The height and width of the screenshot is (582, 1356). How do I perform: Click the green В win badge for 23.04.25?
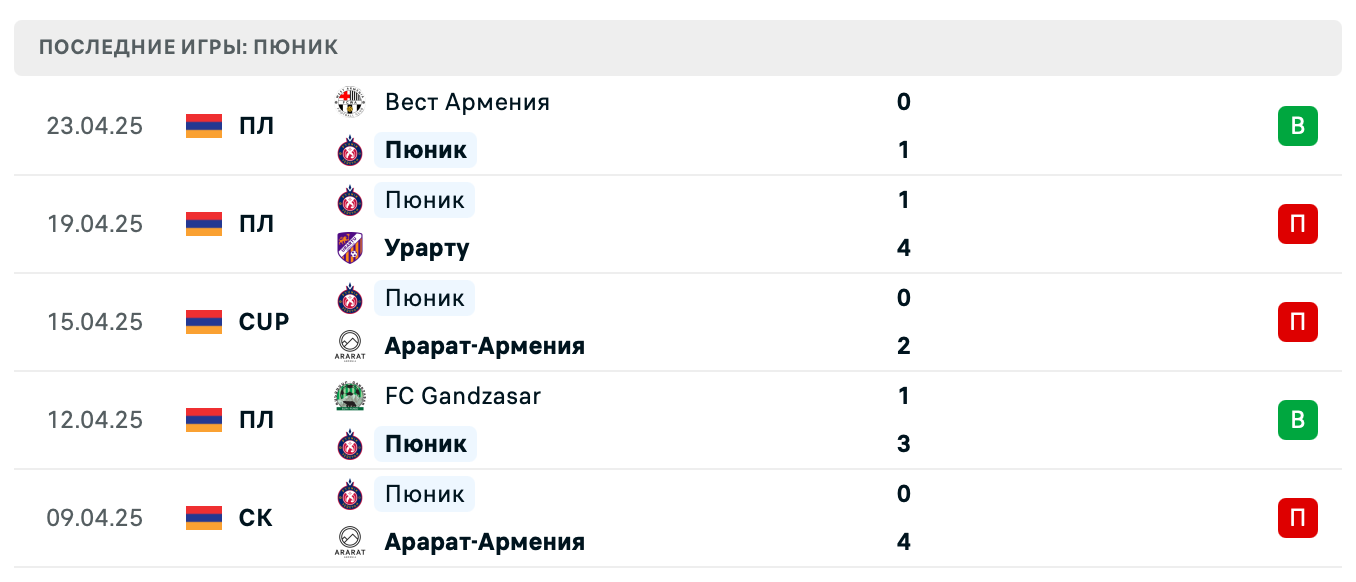[1297, 126]
